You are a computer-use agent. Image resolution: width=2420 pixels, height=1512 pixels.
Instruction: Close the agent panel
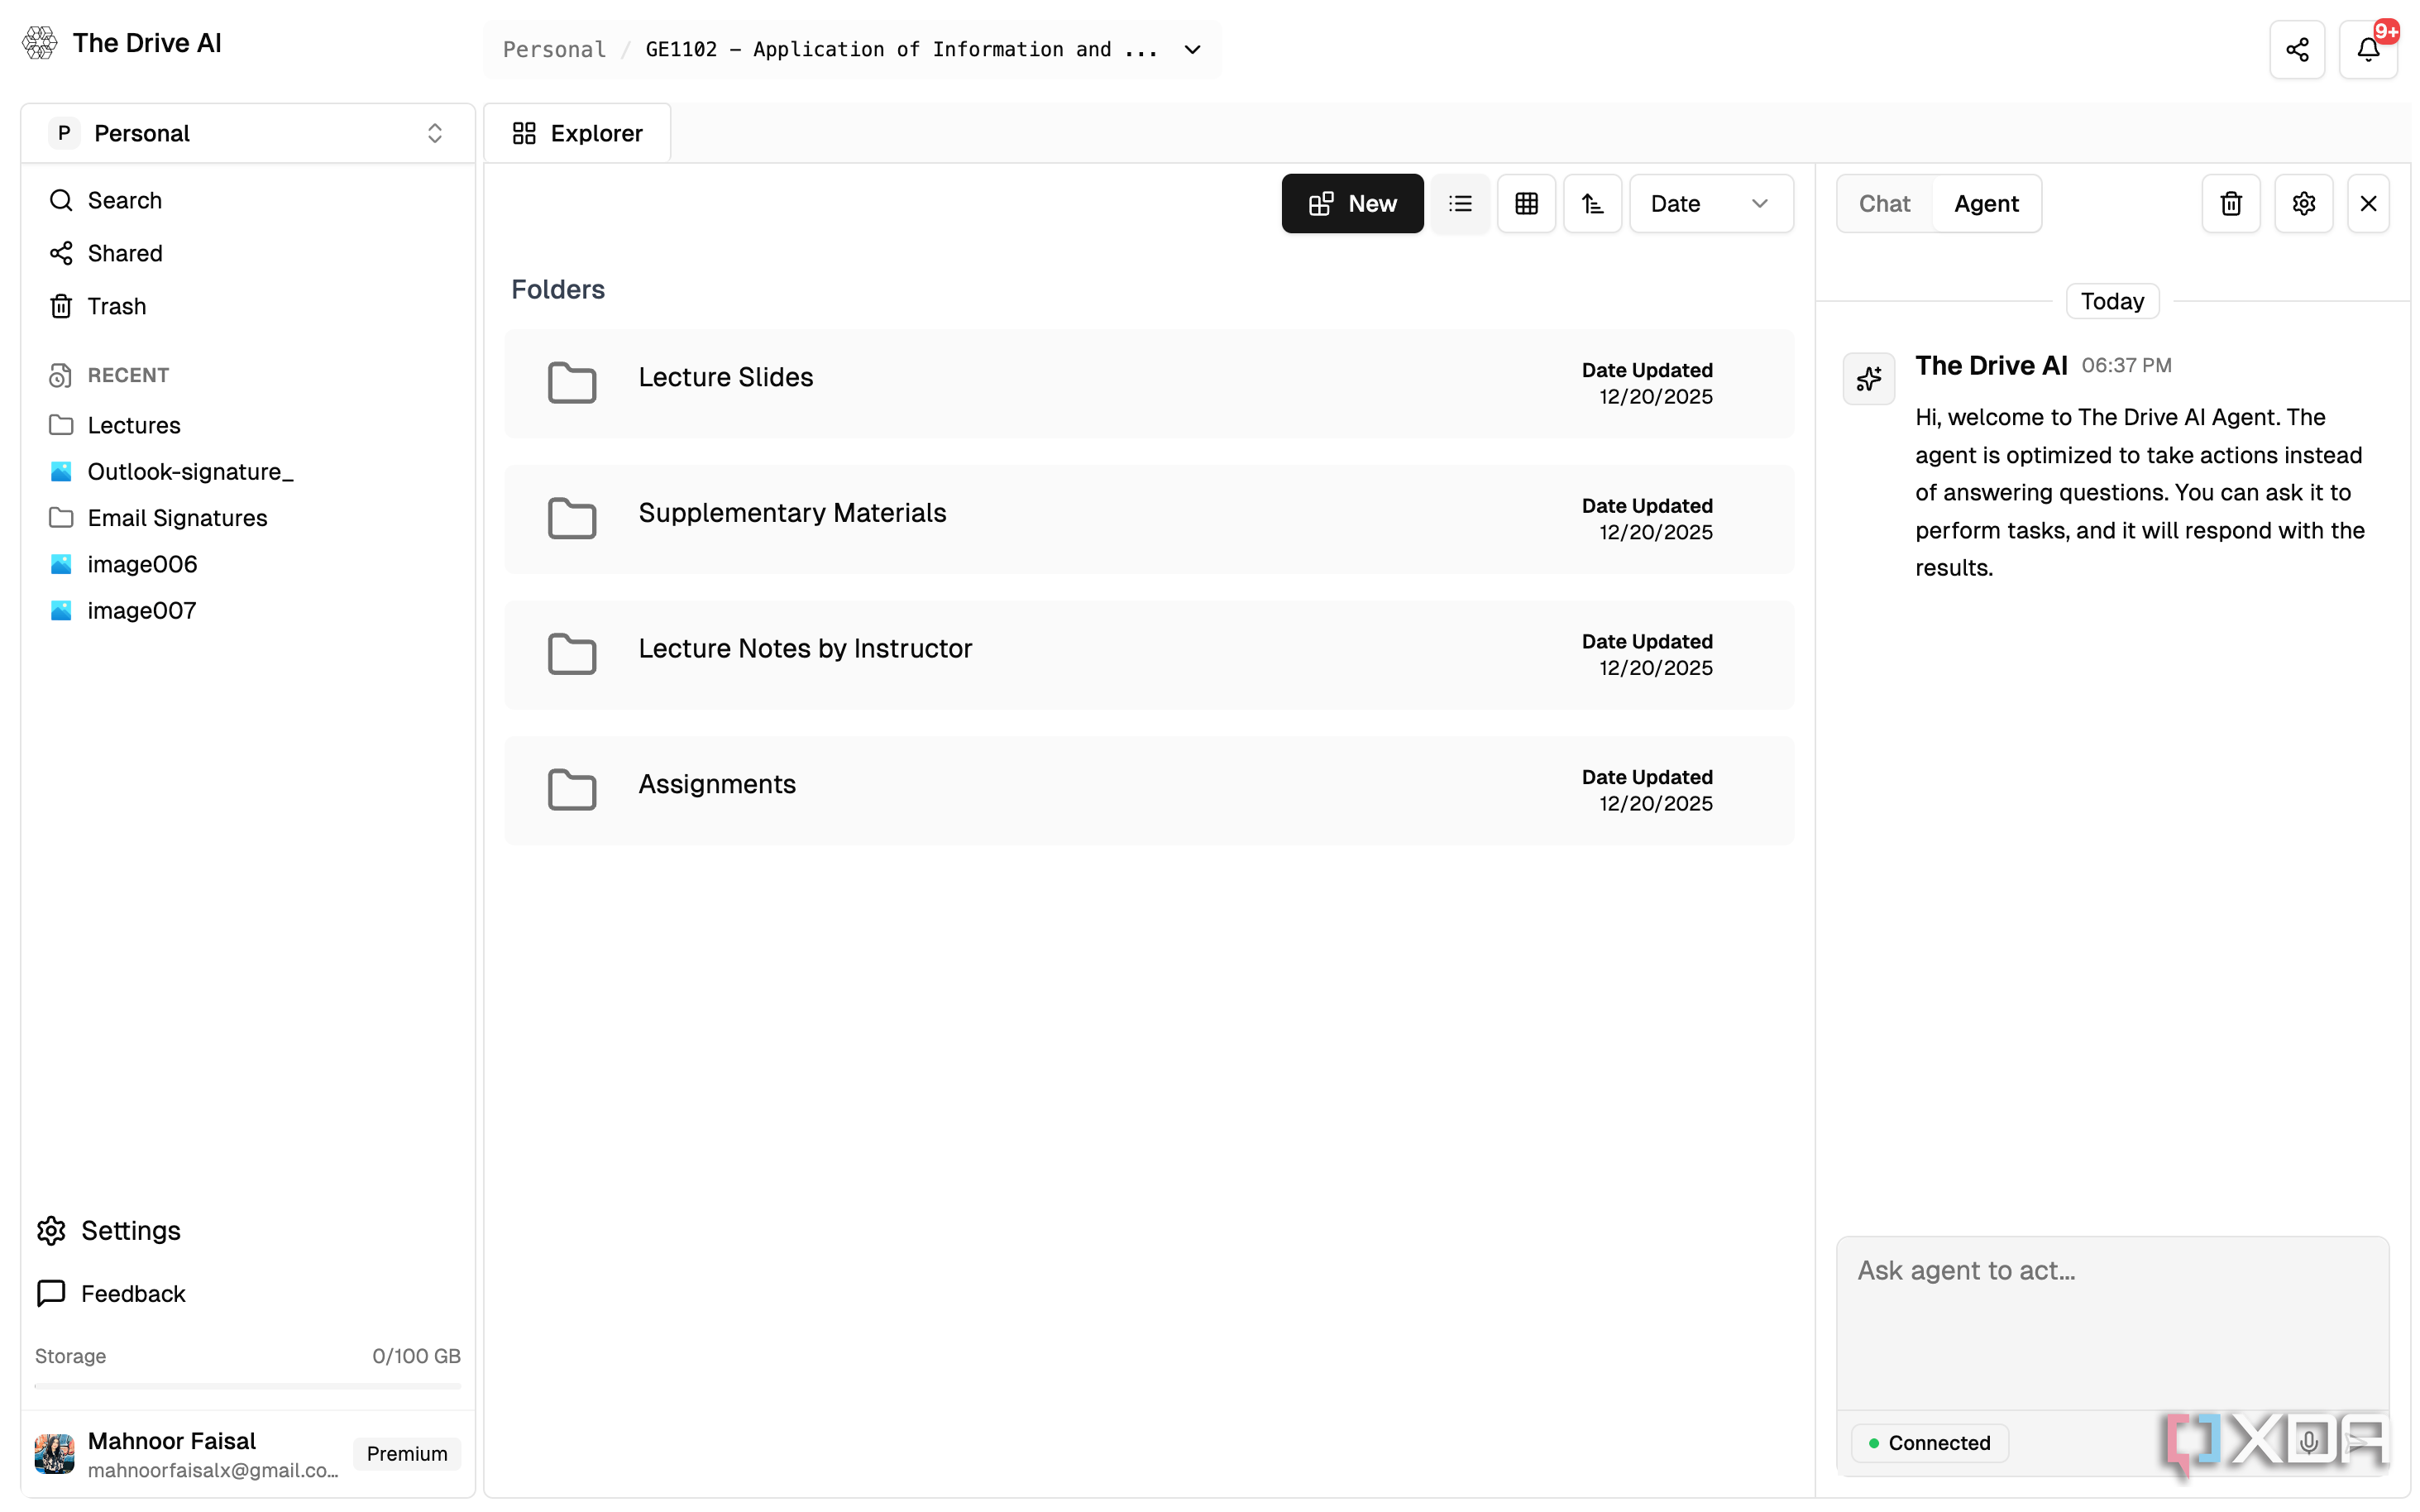click(2368, 203)
